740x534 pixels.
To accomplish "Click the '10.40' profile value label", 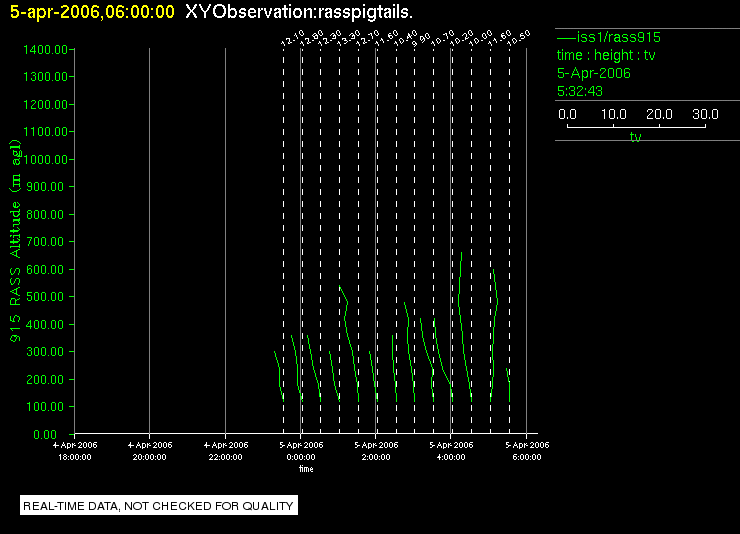I will click(406, 38).
